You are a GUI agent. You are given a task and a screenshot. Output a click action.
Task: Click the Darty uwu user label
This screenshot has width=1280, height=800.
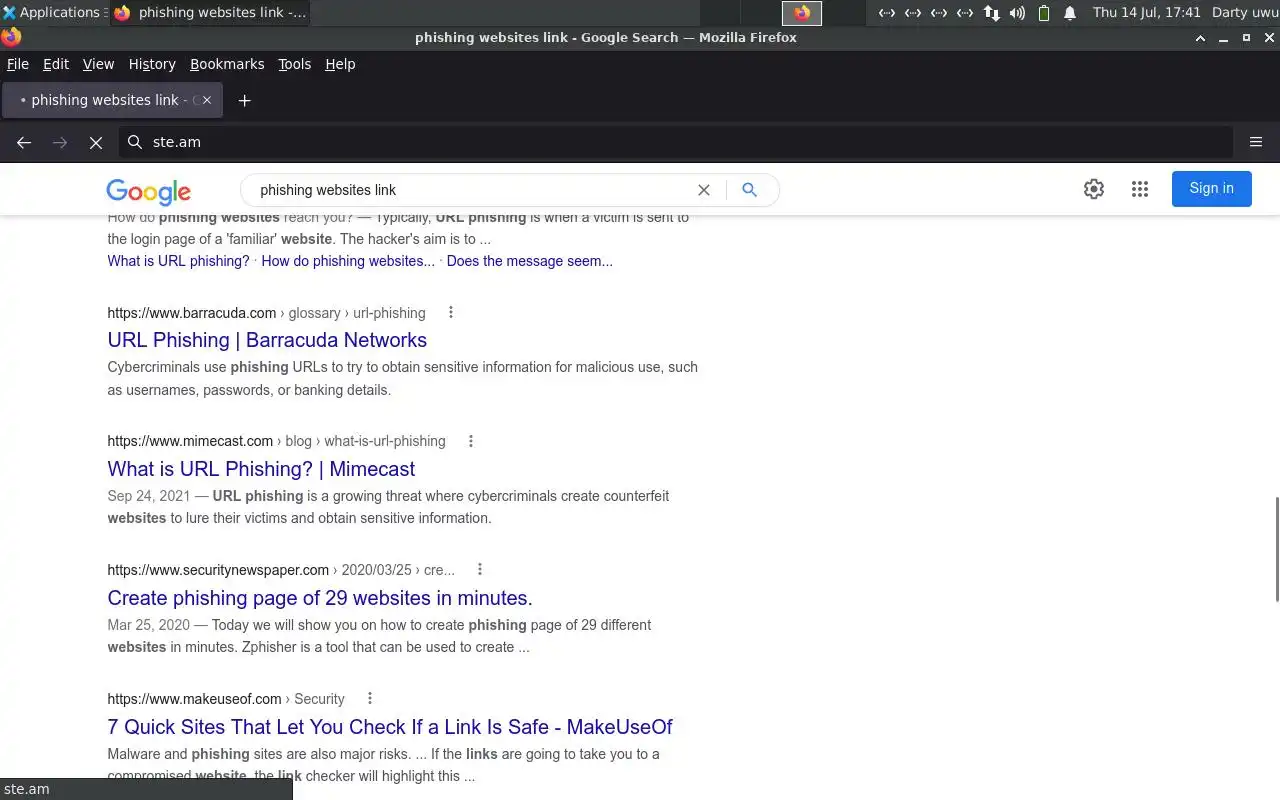[1244, 13]
